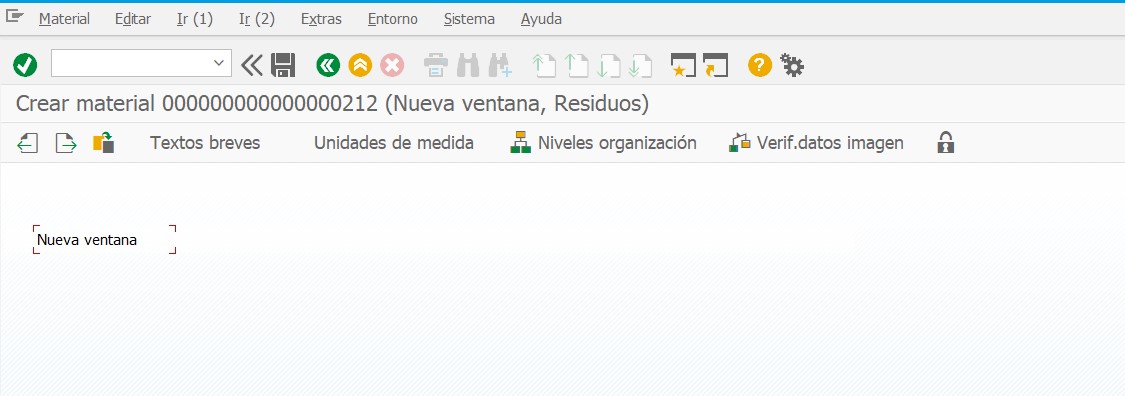This screenshot has height=396, width=1125.
Task: Open the Extras menu
Action: point(321,19)
